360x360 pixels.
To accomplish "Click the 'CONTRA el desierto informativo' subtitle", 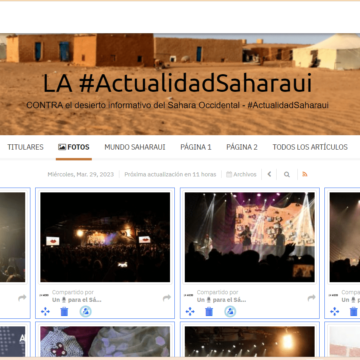I will tap(177, 105).
